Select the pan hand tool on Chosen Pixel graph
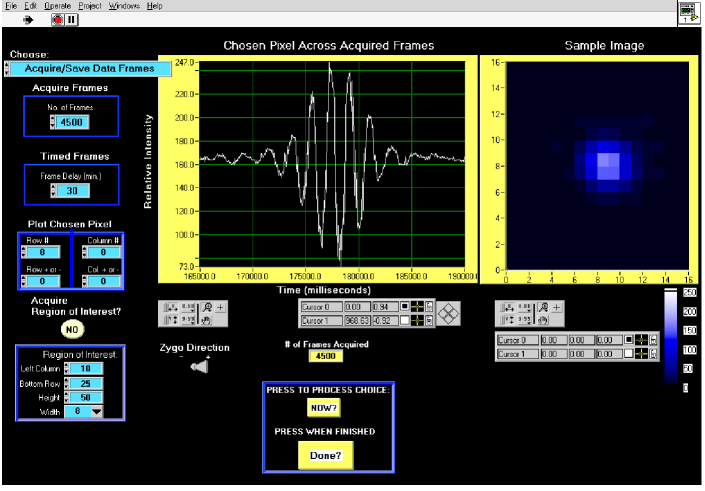This screenshot has height=491, width=705. 206,320
